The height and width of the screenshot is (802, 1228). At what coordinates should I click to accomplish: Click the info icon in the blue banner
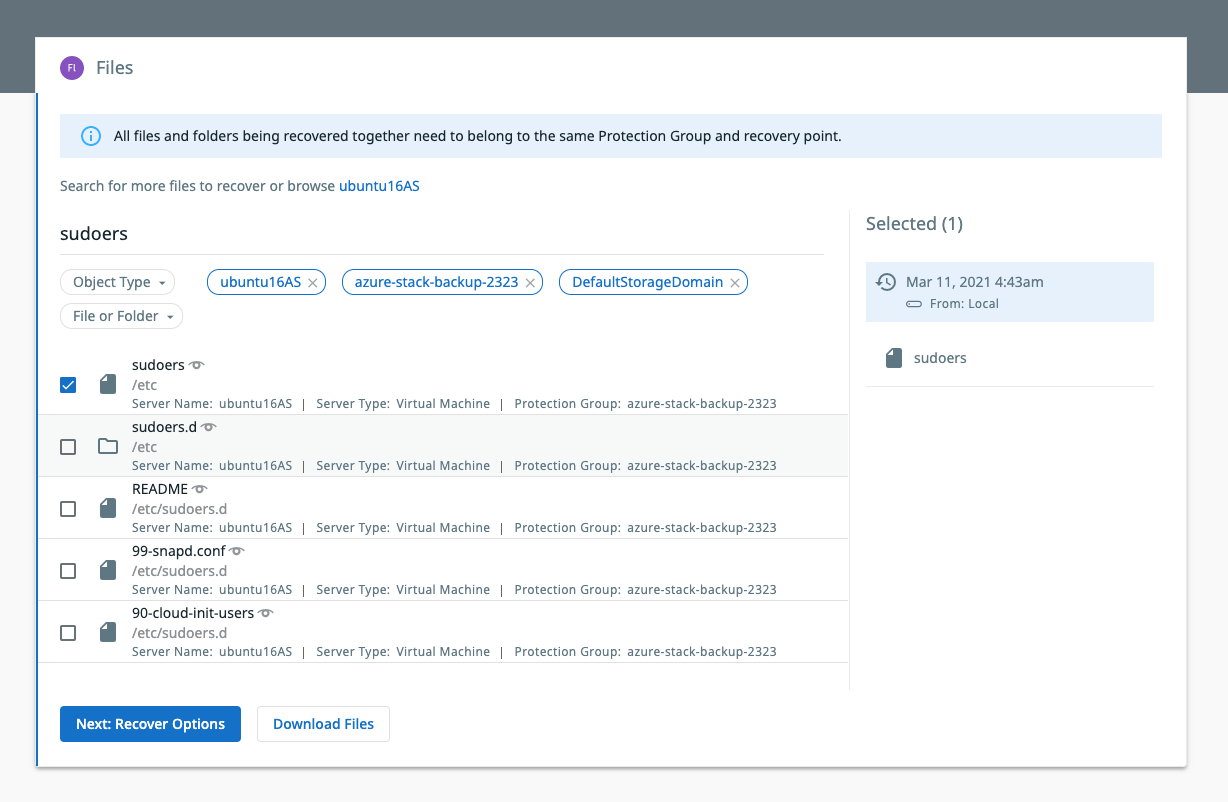(91, 136)
